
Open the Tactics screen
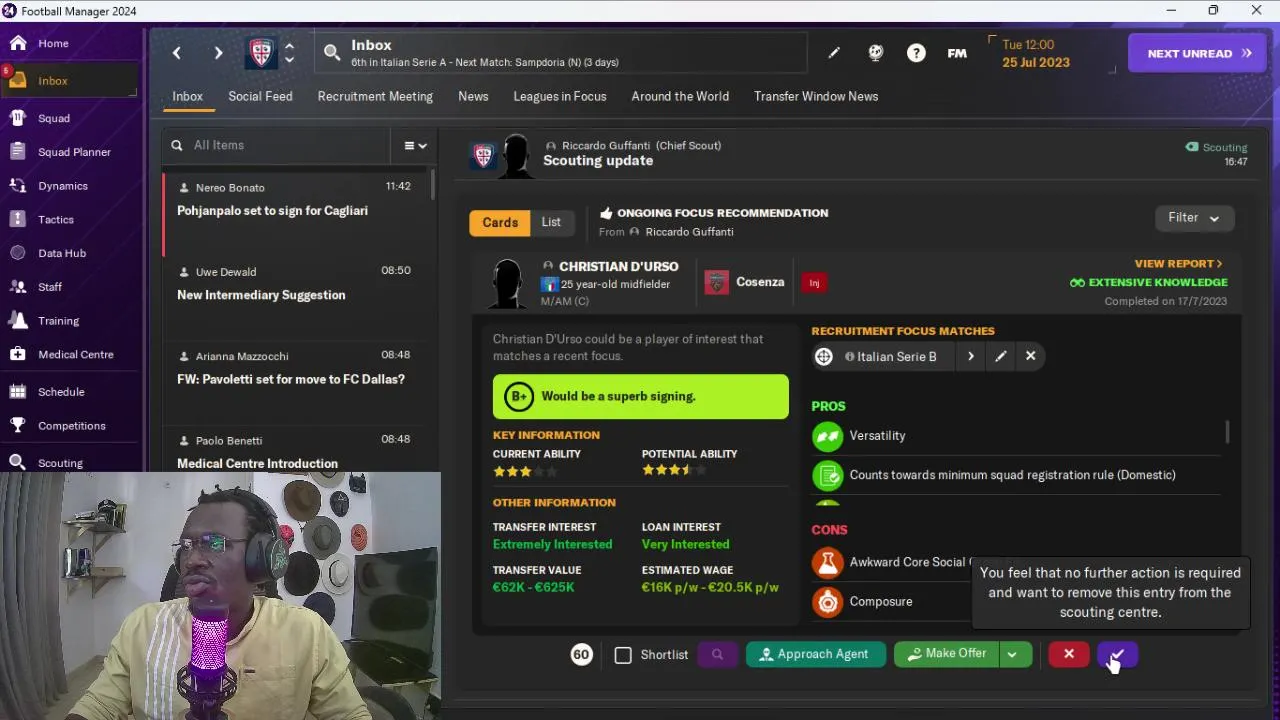point(56,220)
